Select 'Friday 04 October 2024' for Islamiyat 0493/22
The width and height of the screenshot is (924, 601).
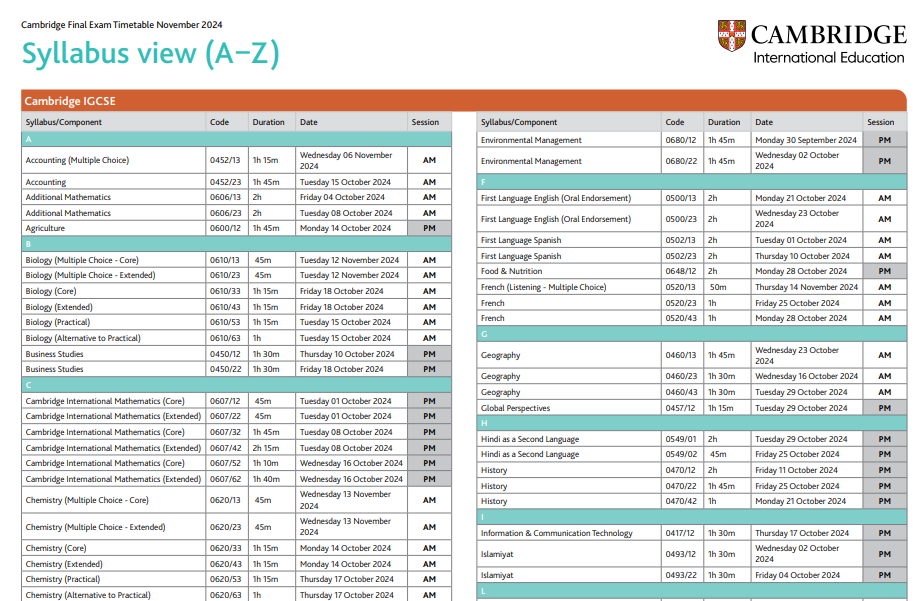coord(797,575)
